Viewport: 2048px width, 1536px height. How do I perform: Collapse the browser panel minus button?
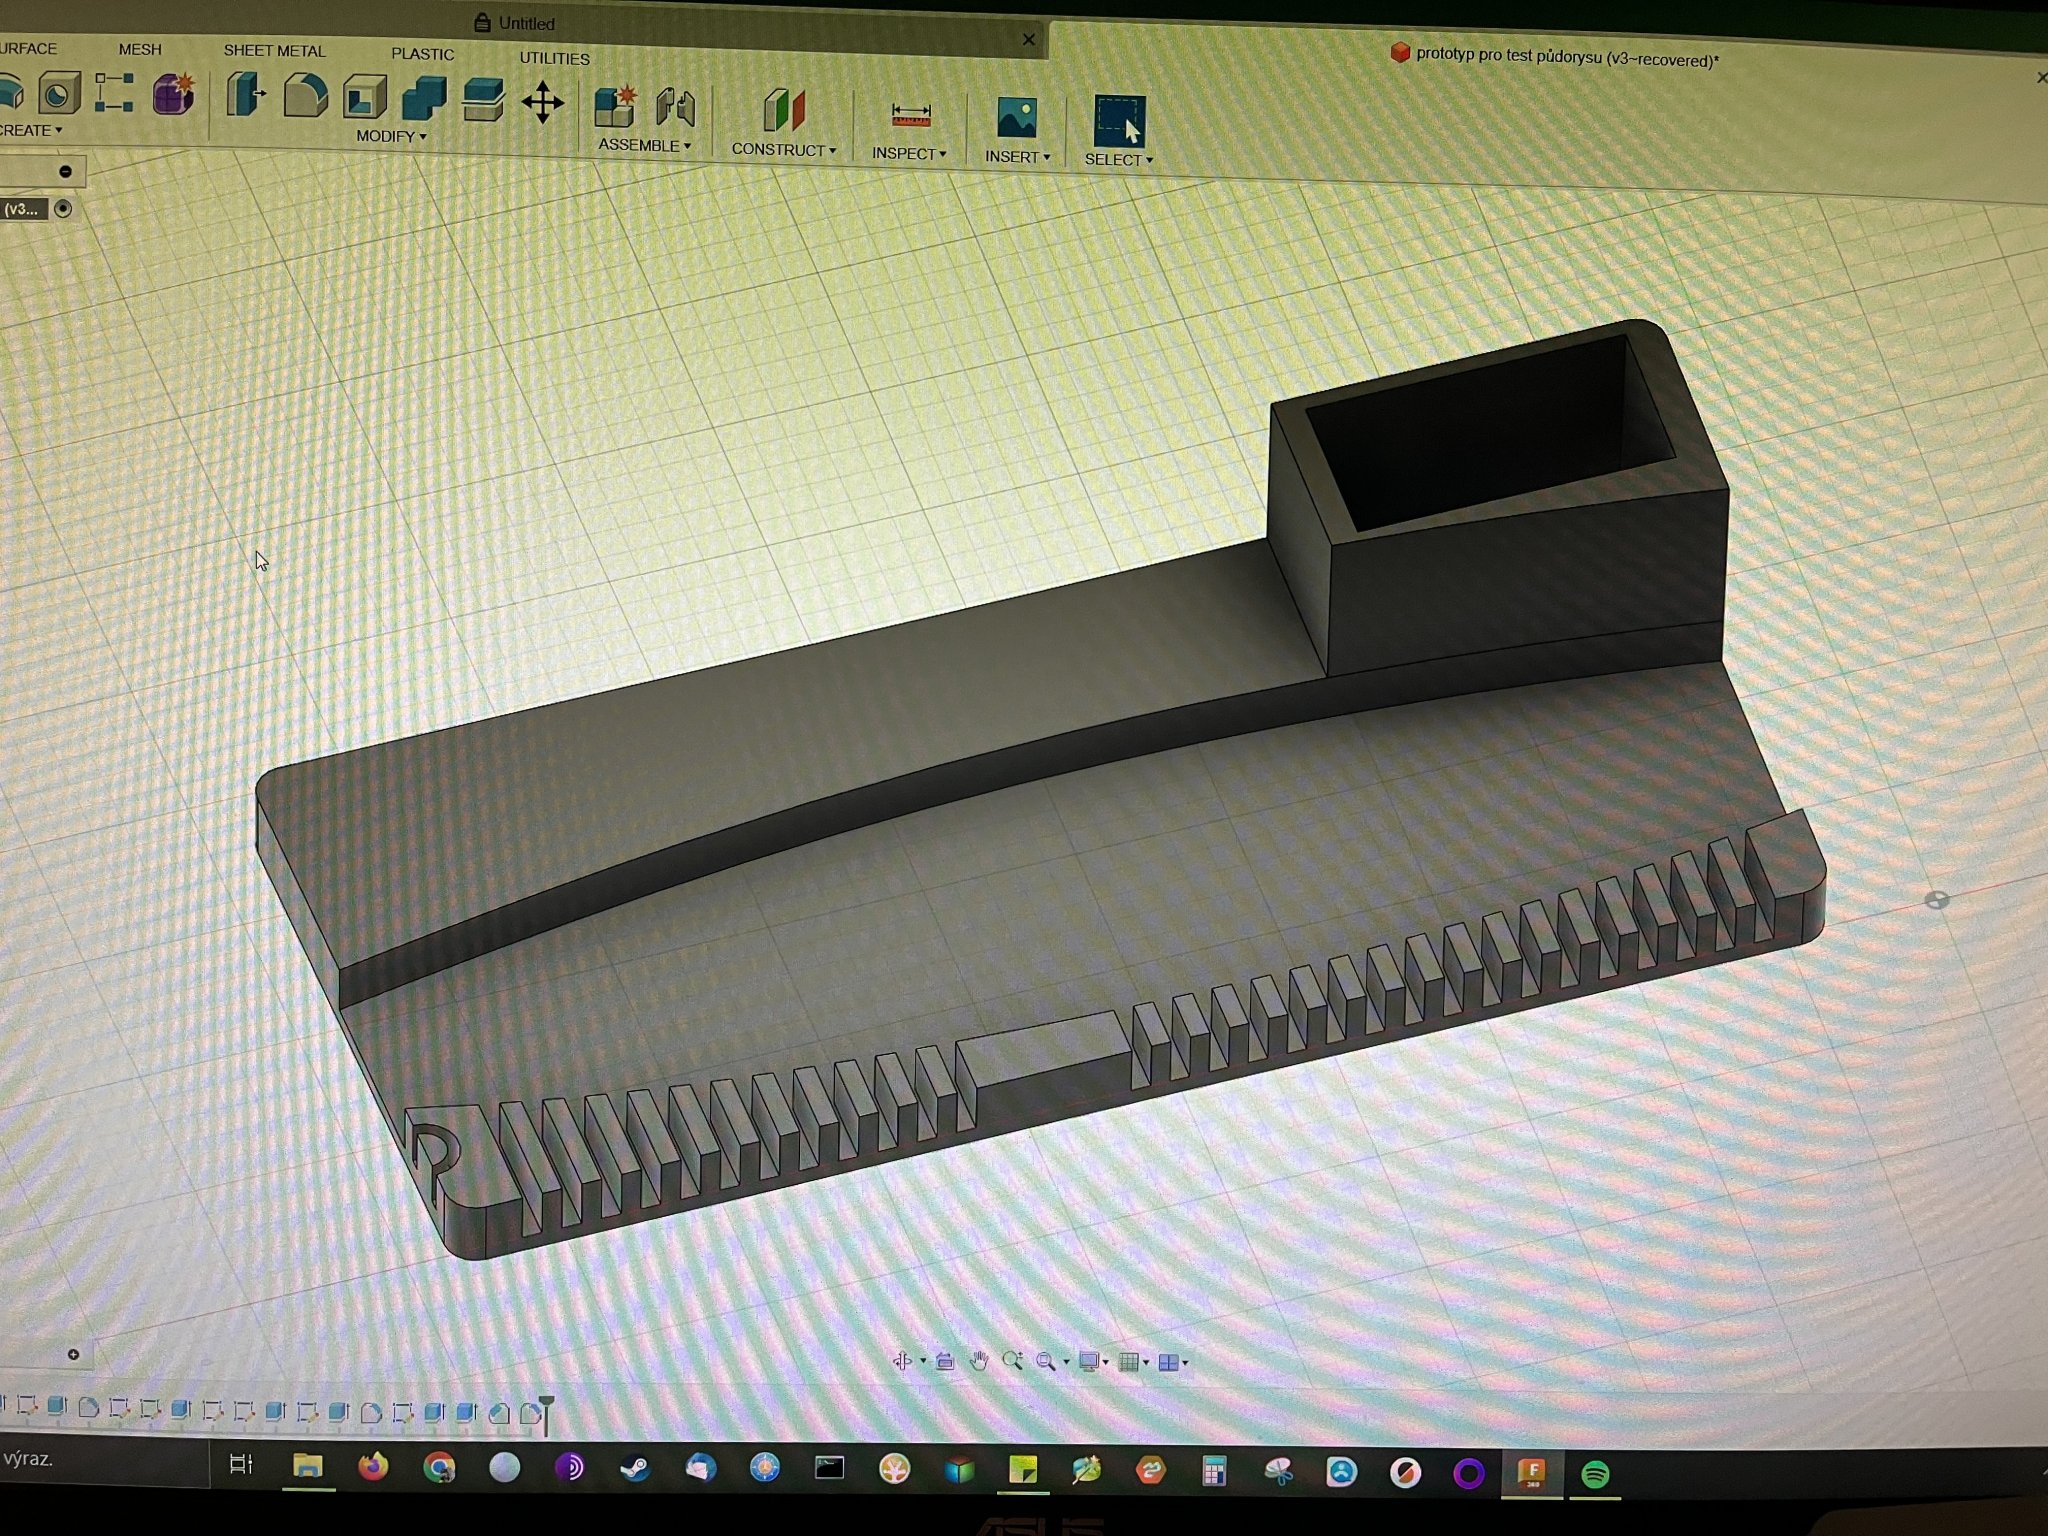click(x=66, y=171)
